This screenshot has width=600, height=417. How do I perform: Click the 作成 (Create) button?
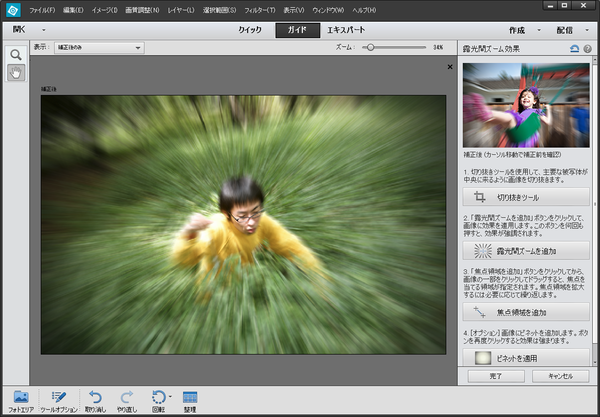click(x=517, y=30)
